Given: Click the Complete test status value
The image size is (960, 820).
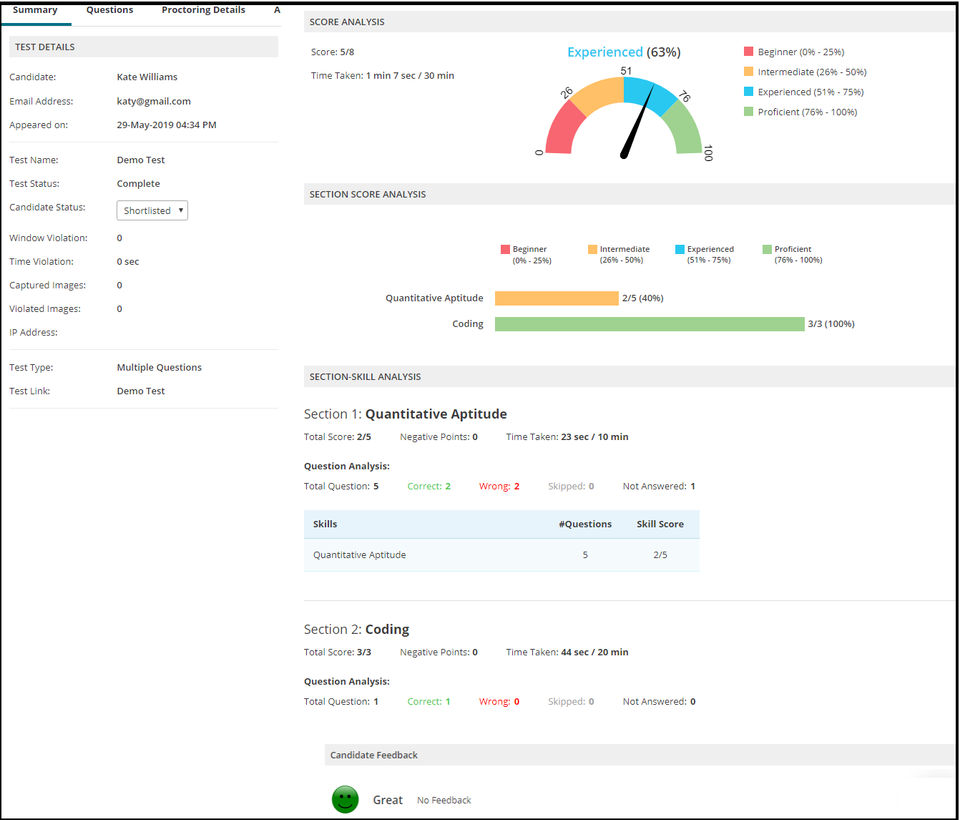Looking at the screenshot, I should tap(138, 184).
